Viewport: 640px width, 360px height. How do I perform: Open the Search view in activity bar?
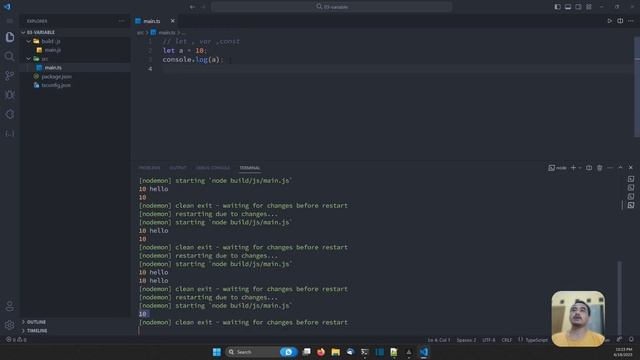(x=10, y=56)
